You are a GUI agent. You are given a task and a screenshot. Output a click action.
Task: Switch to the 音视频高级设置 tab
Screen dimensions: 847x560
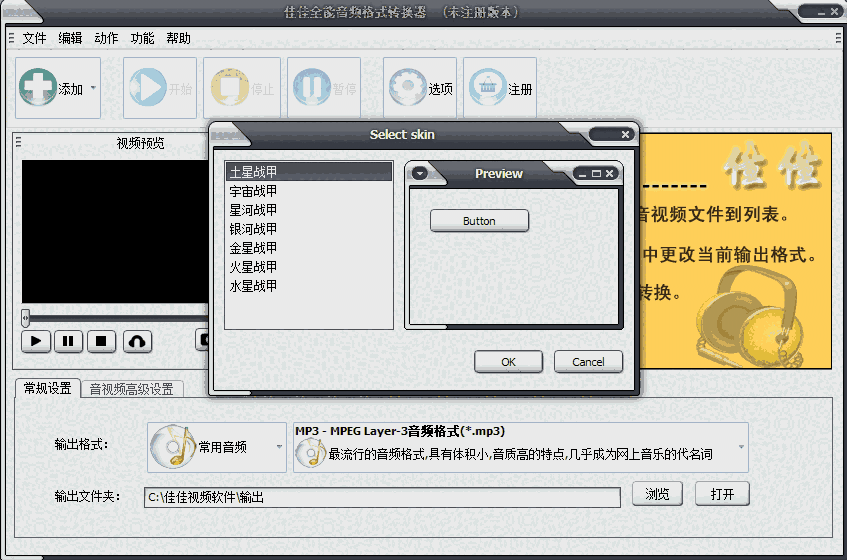click(131, 389)
